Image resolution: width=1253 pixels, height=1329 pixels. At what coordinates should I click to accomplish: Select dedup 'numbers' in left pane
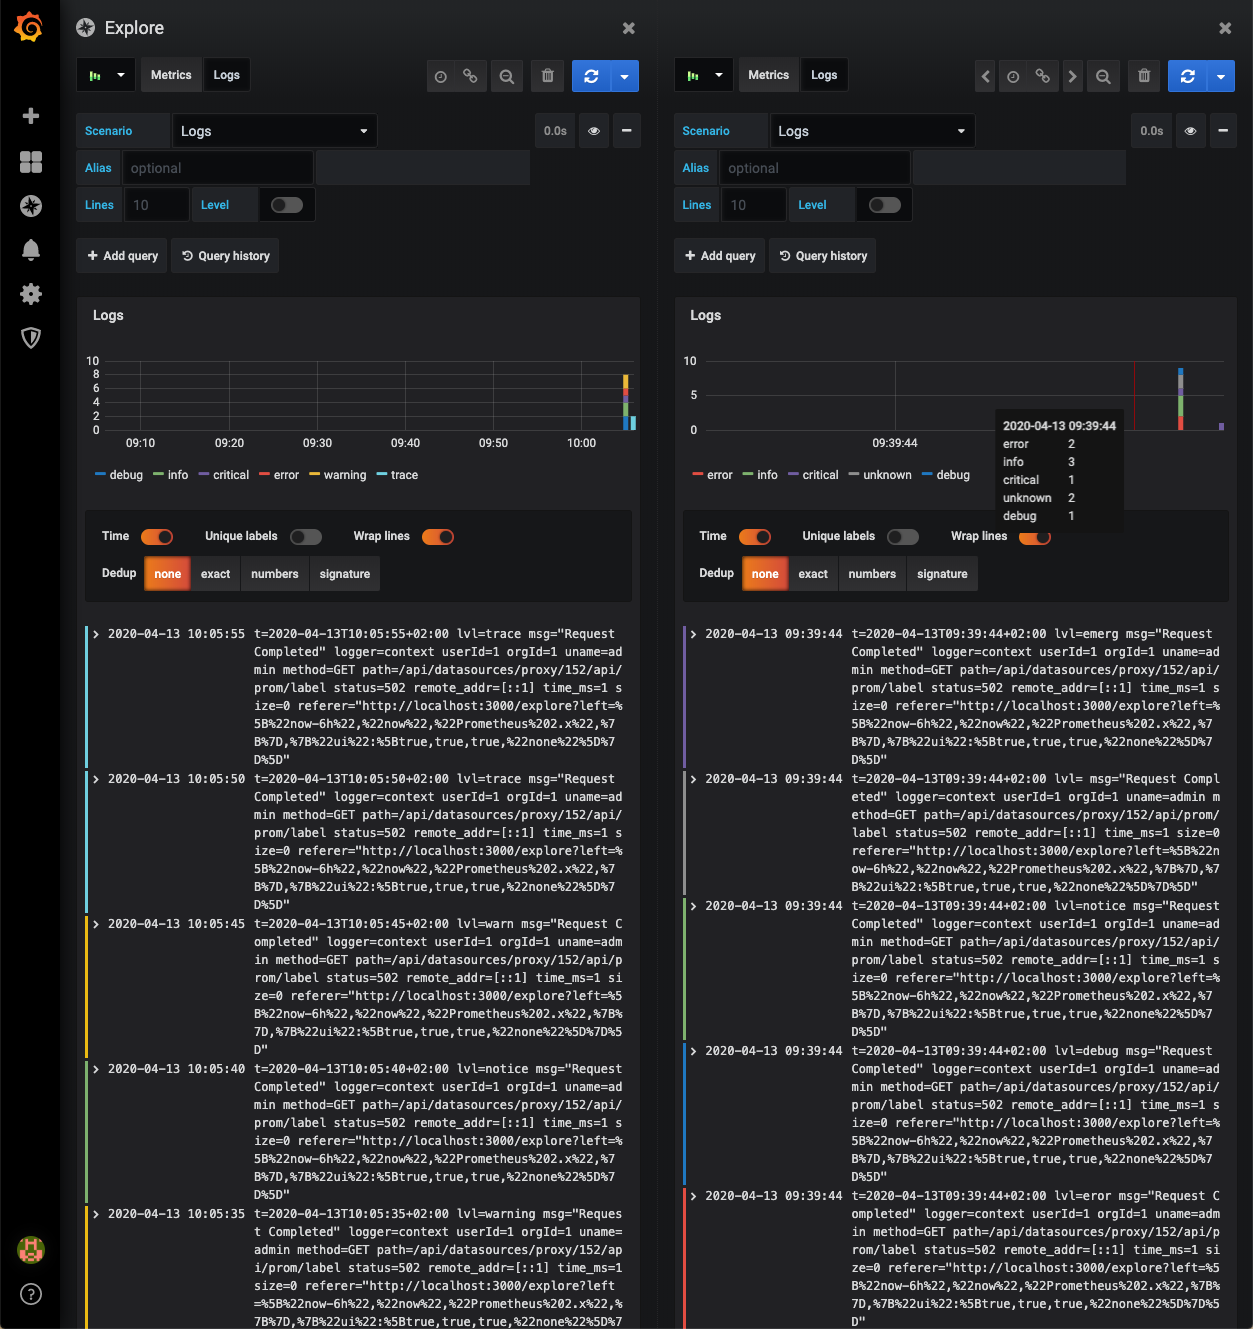(x=275, y=574)
